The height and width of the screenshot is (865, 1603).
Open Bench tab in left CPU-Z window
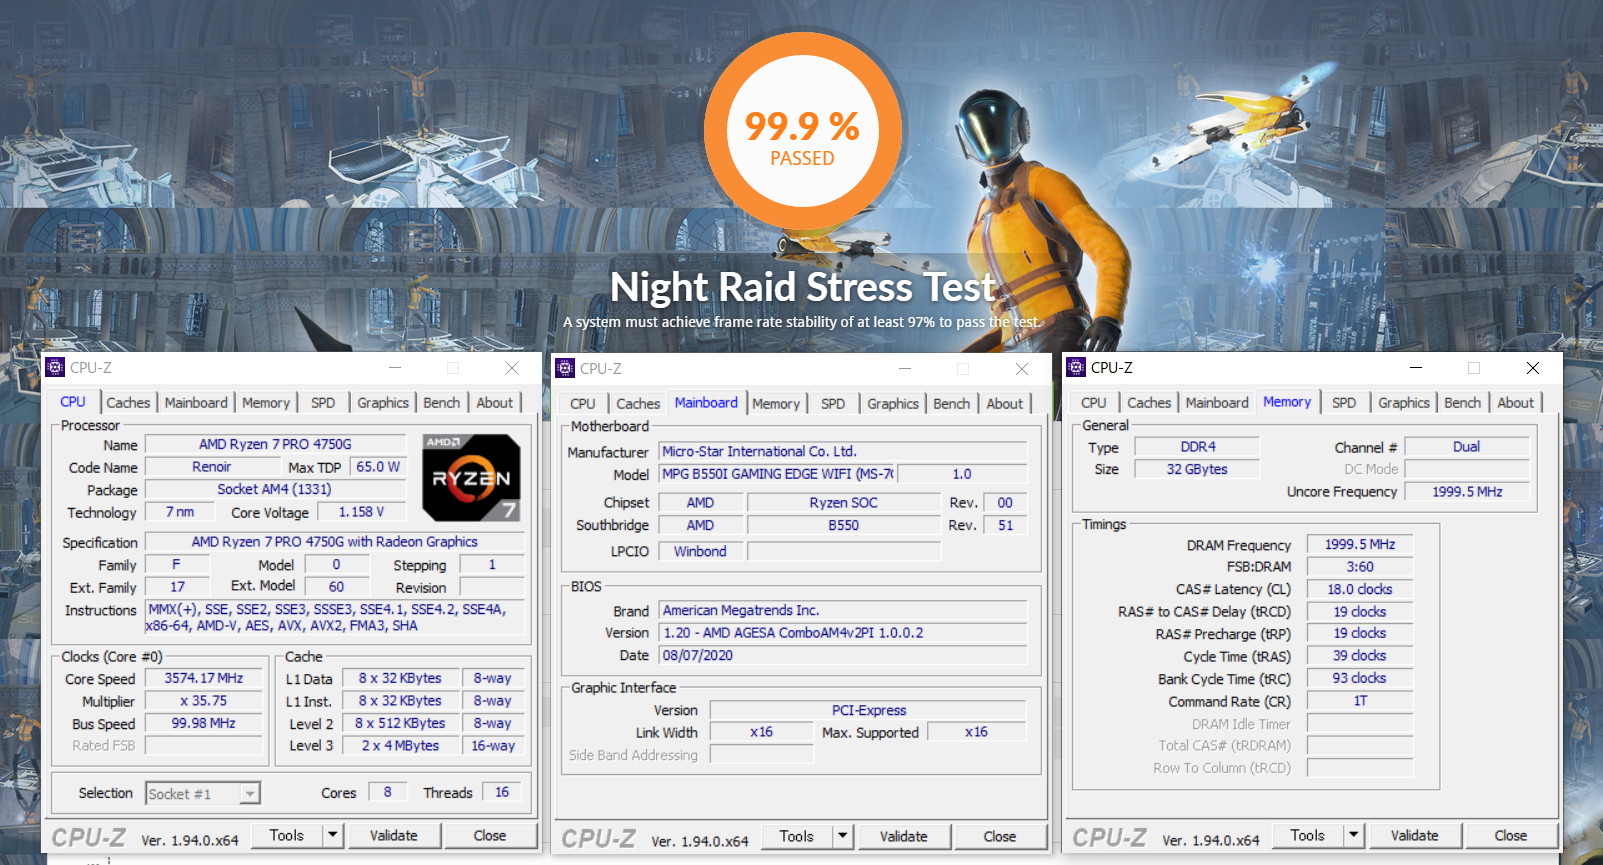click(x=442, y=403)
